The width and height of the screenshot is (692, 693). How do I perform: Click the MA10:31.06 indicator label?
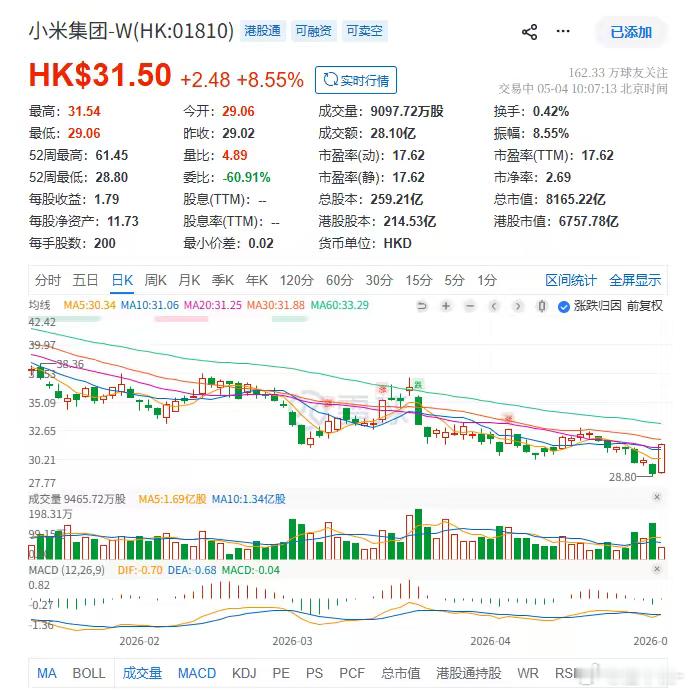[x=150, y=305]
